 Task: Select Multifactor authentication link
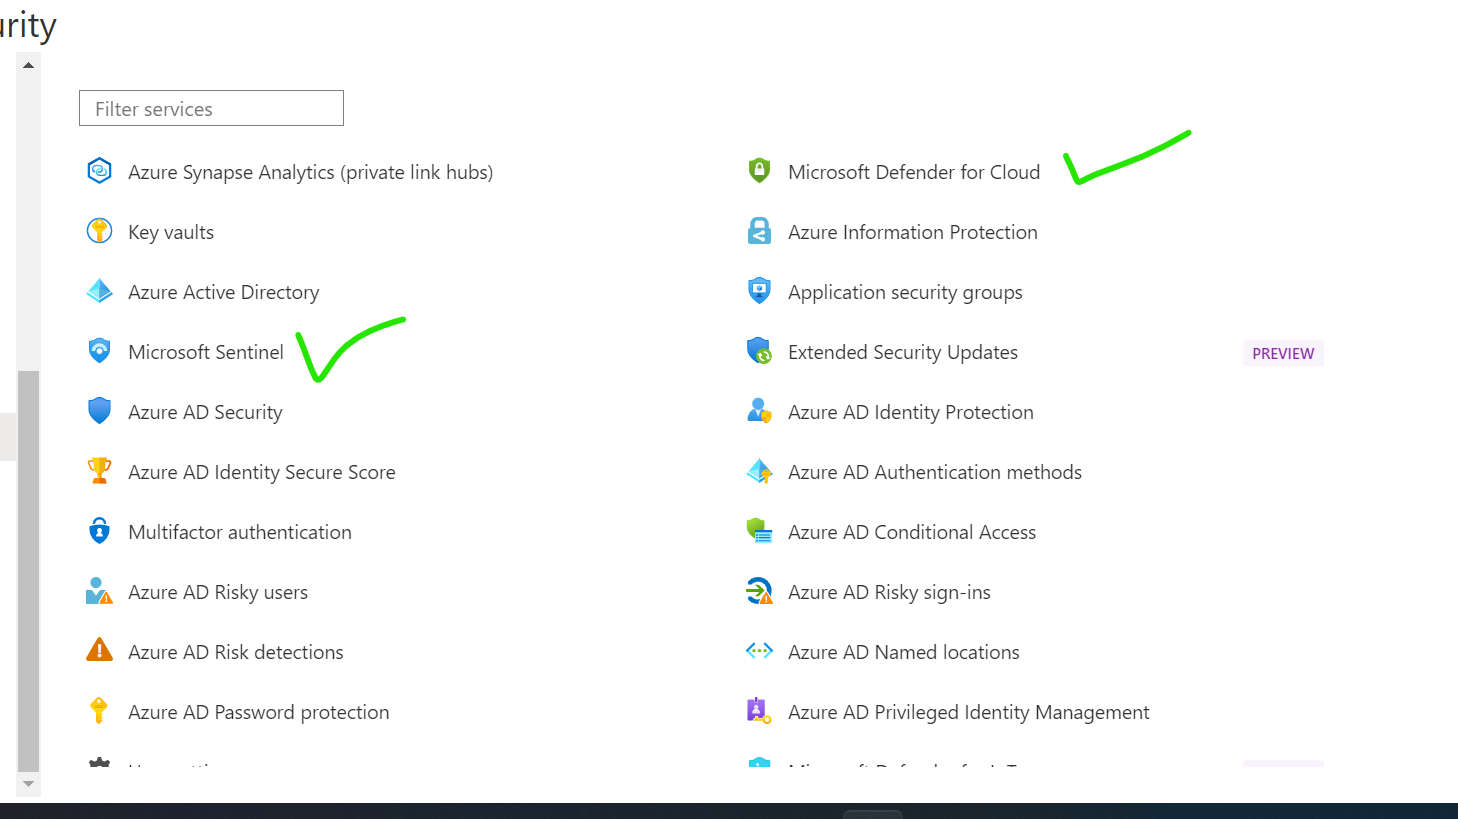240,532
